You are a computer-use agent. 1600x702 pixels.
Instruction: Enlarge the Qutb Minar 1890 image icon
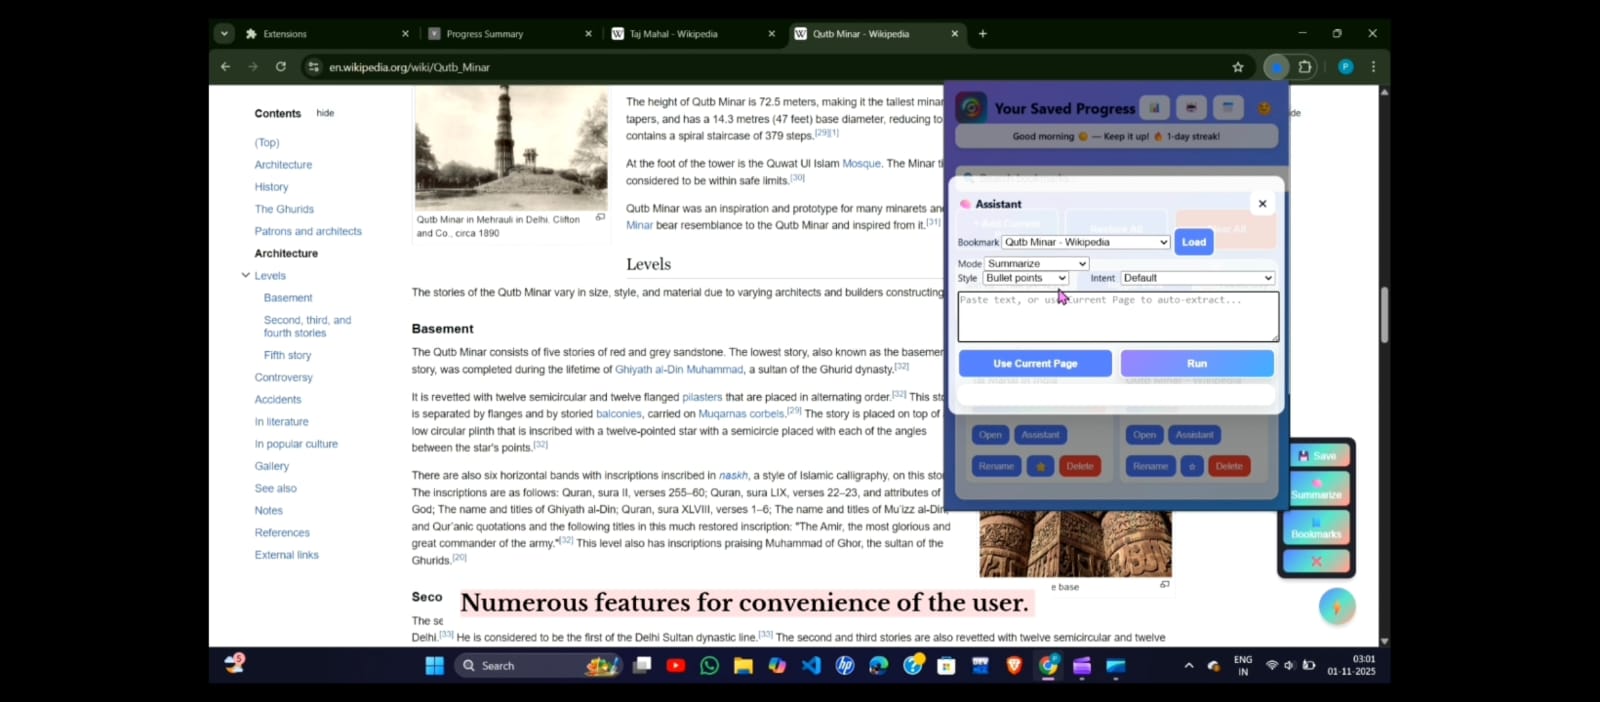(600, 217)
